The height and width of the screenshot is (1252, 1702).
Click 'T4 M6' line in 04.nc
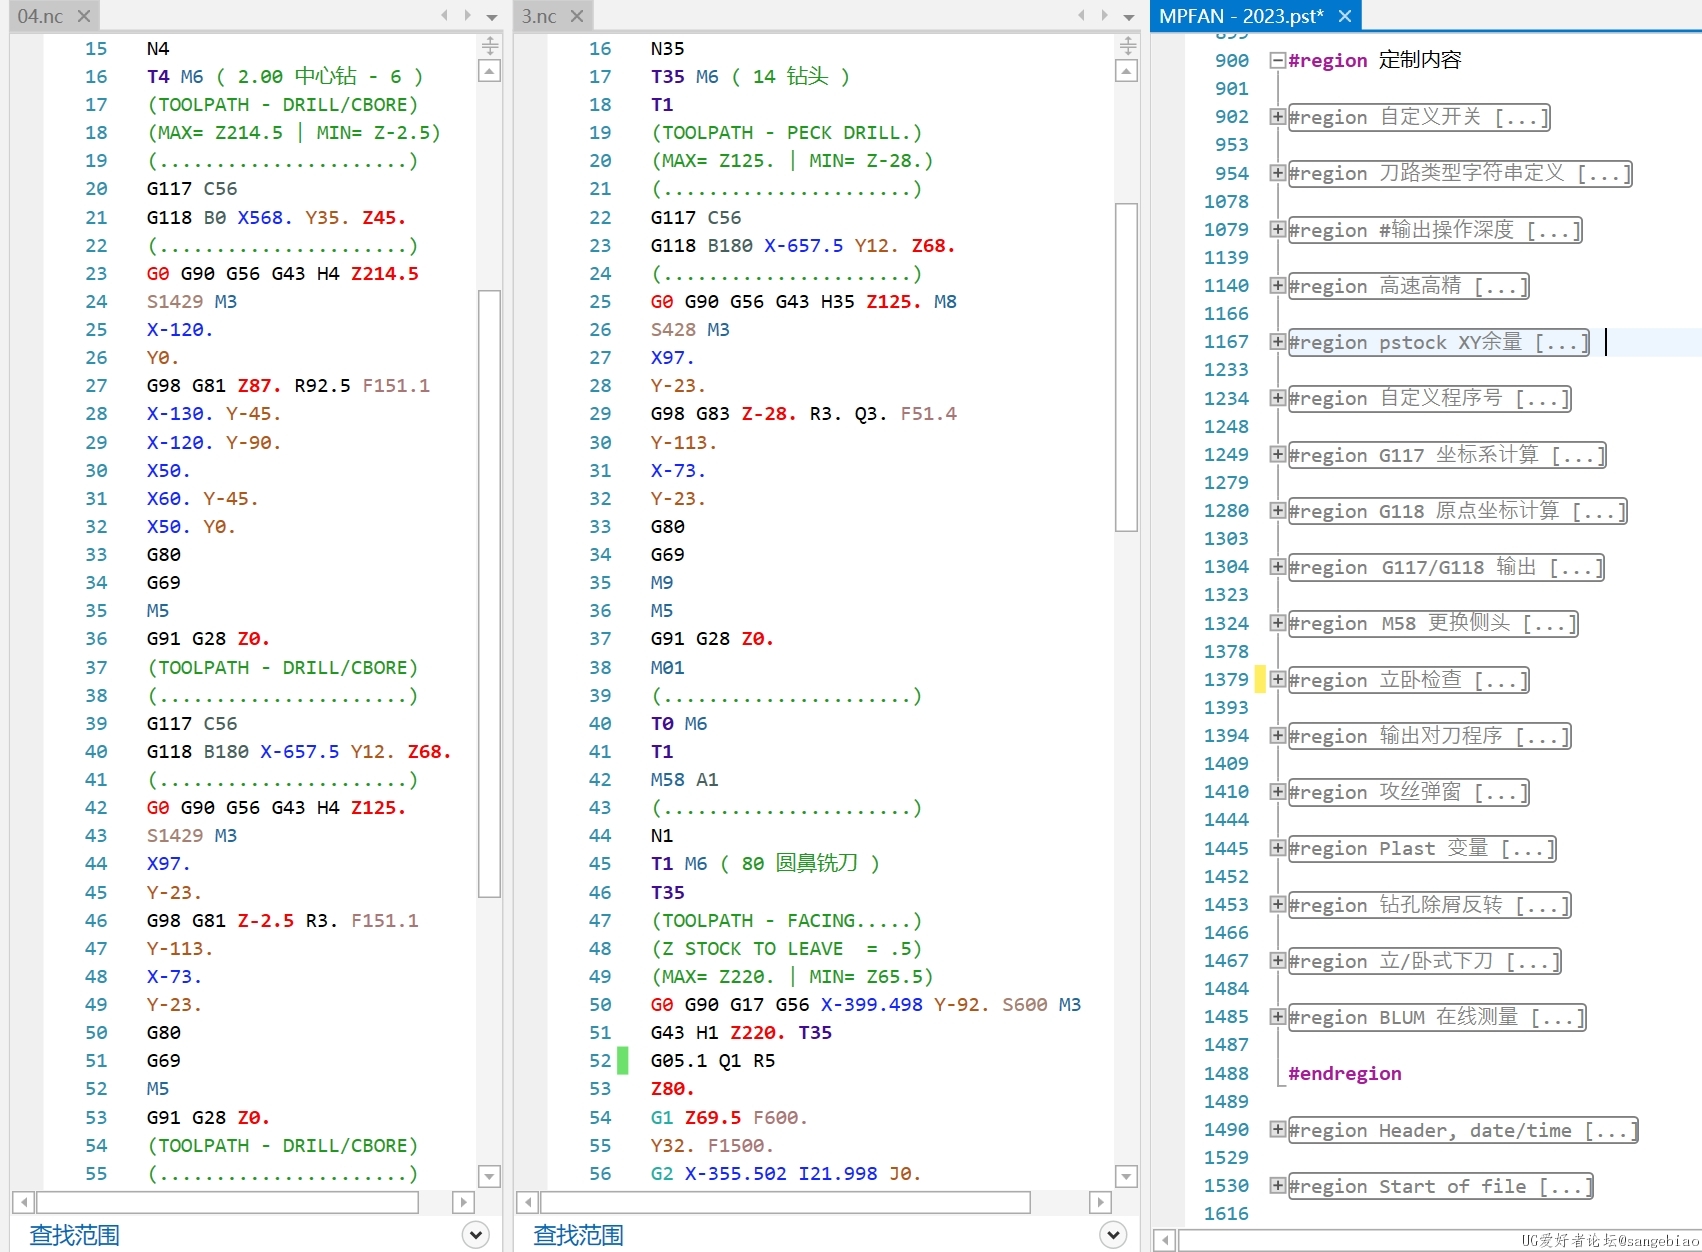coord(285,76)
